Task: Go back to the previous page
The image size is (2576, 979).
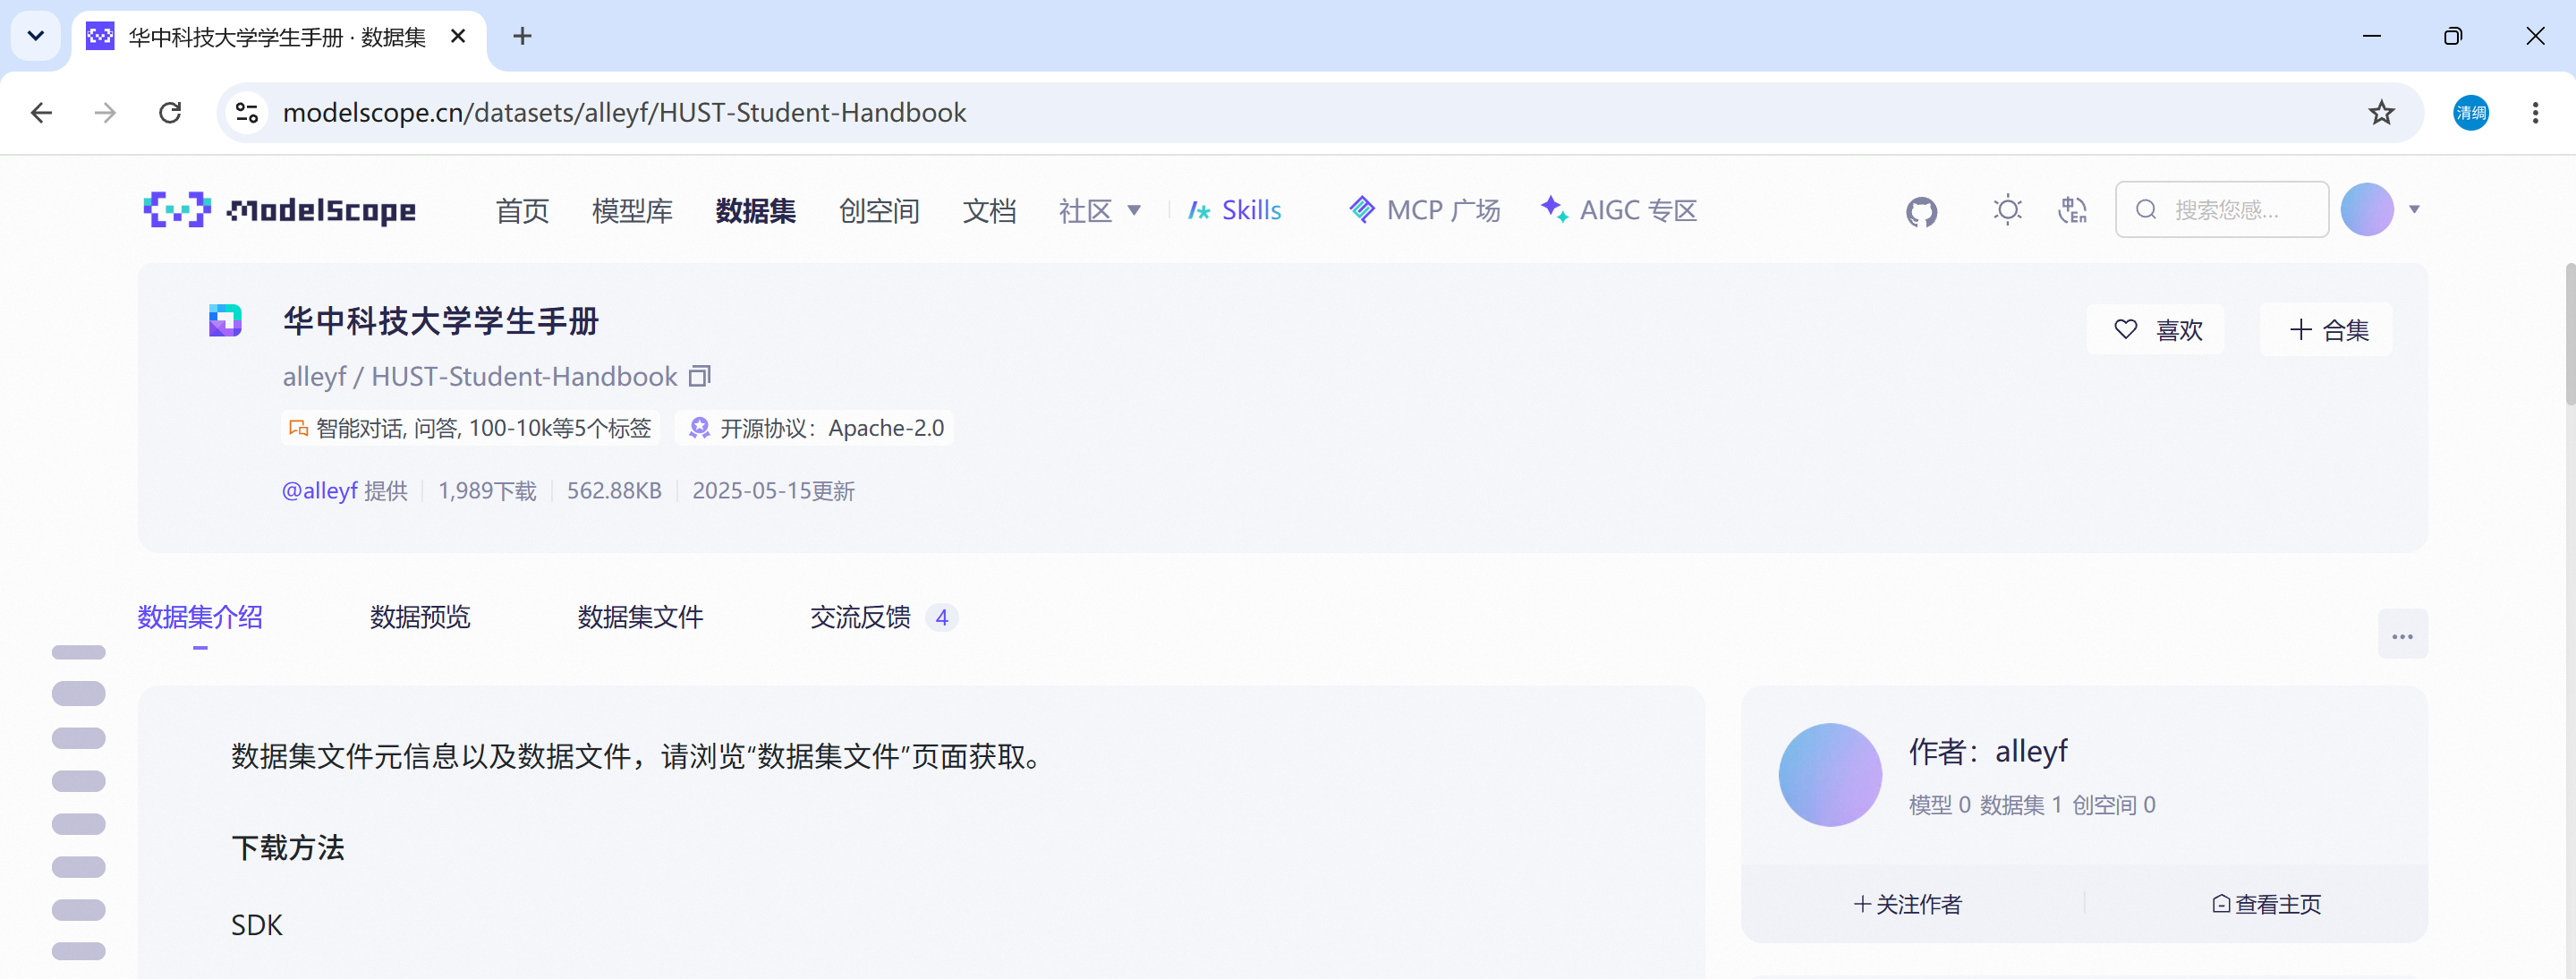Action: pyautogui.click(x=41, y=113)
